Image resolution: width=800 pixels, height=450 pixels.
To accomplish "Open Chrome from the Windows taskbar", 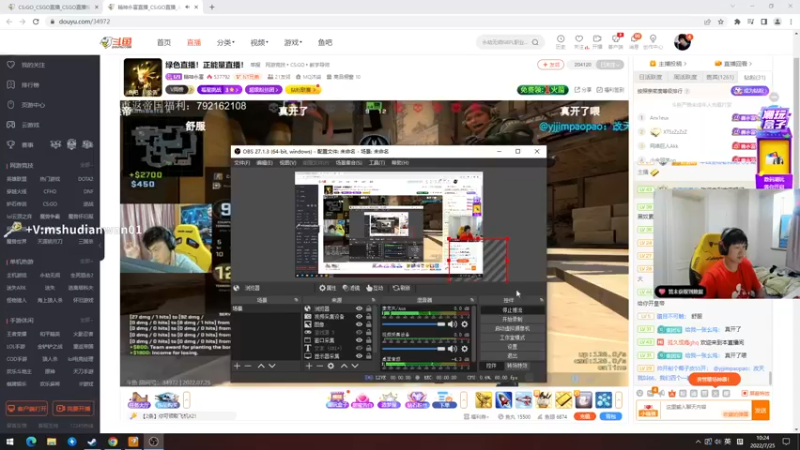I will (113, 442).
